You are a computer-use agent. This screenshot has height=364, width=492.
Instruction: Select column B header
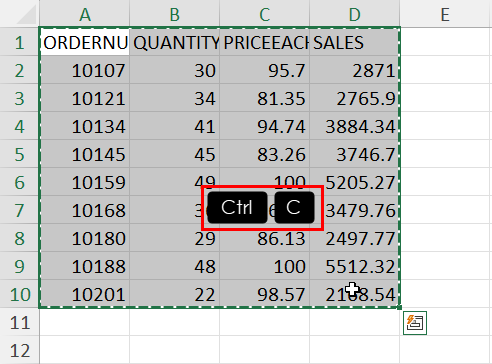(x=175, y=13)
